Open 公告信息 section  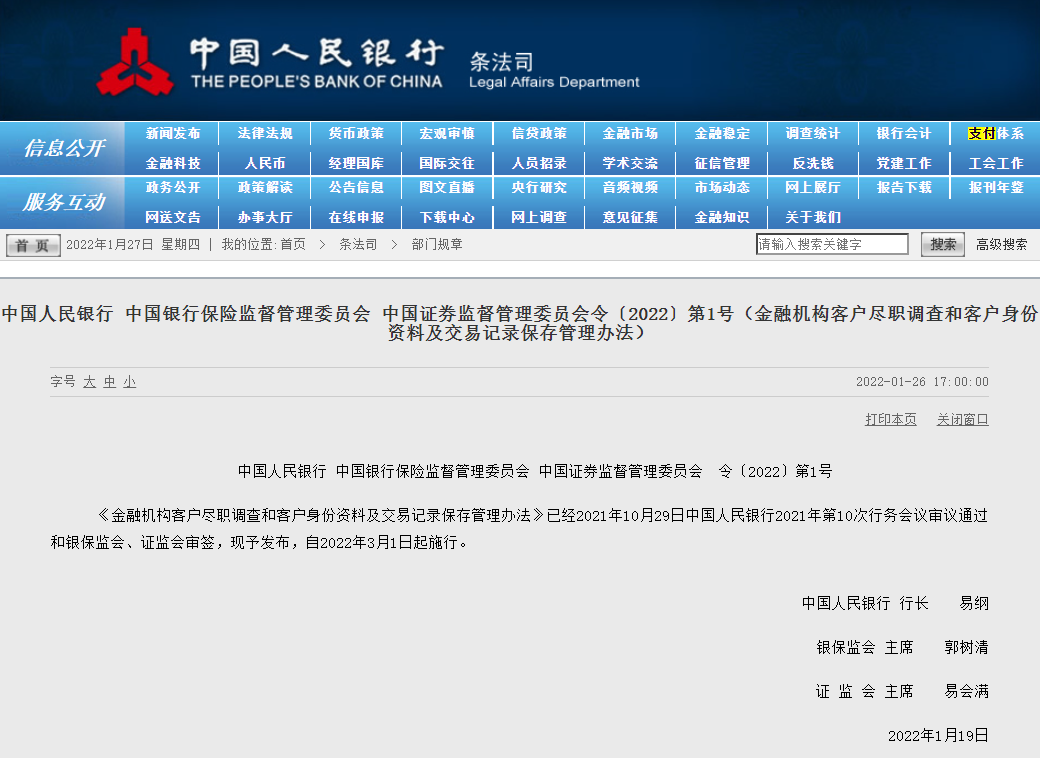coord(356,188)
